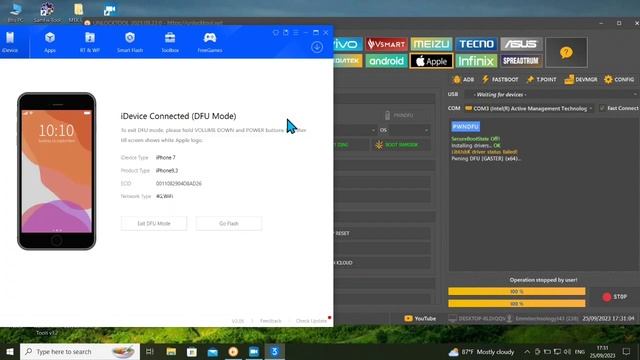Viewport: 640px width, 360px height.
Task: Open the Fastboot tool
Action: [x=500, y=79]
